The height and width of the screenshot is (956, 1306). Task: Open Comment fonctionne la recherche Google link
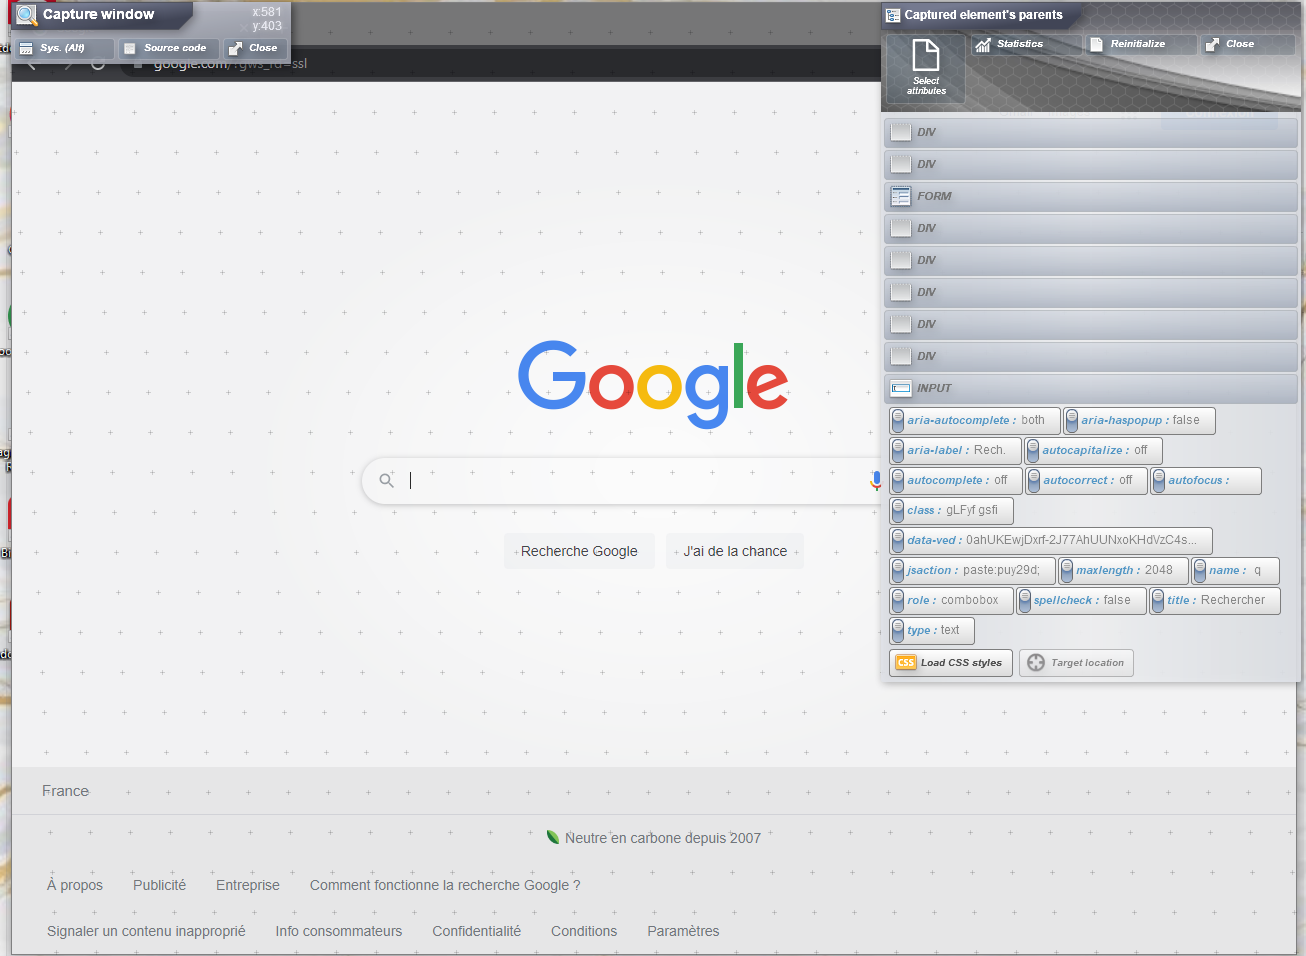(445, 885)
